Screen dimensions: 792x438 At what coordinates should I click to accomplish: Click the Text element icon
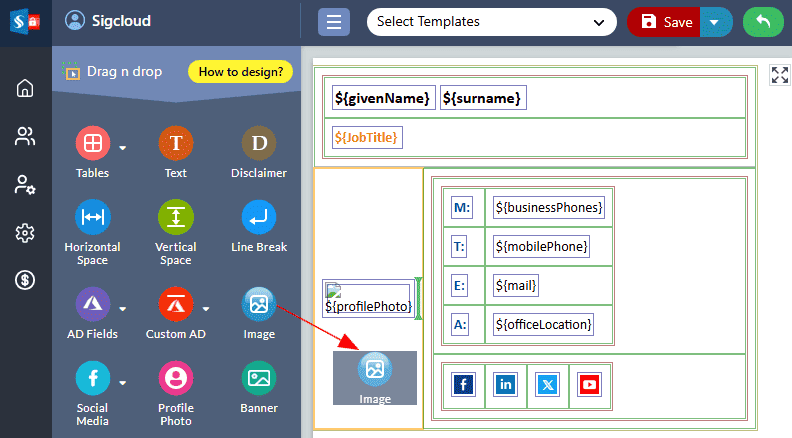pyautogui.click(x=175, y=143)
